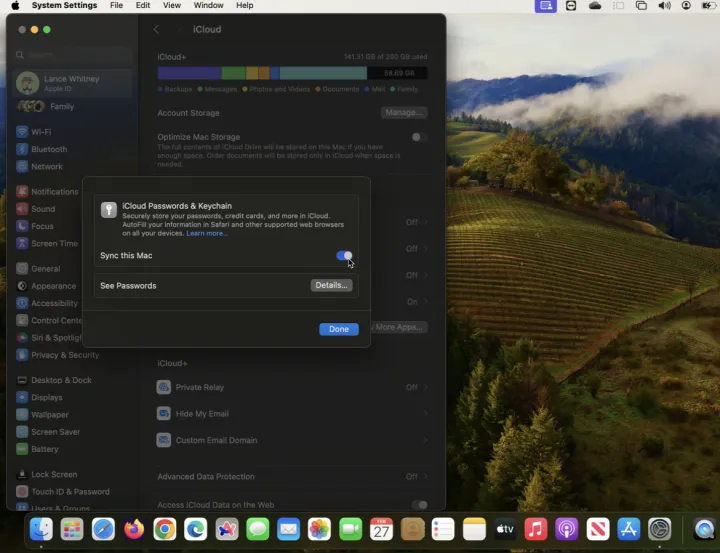Image resolution: width=720 pixels, height=553 pixels.
Task: Expand the Private Relay row chevron
Action: click(426, 387)
